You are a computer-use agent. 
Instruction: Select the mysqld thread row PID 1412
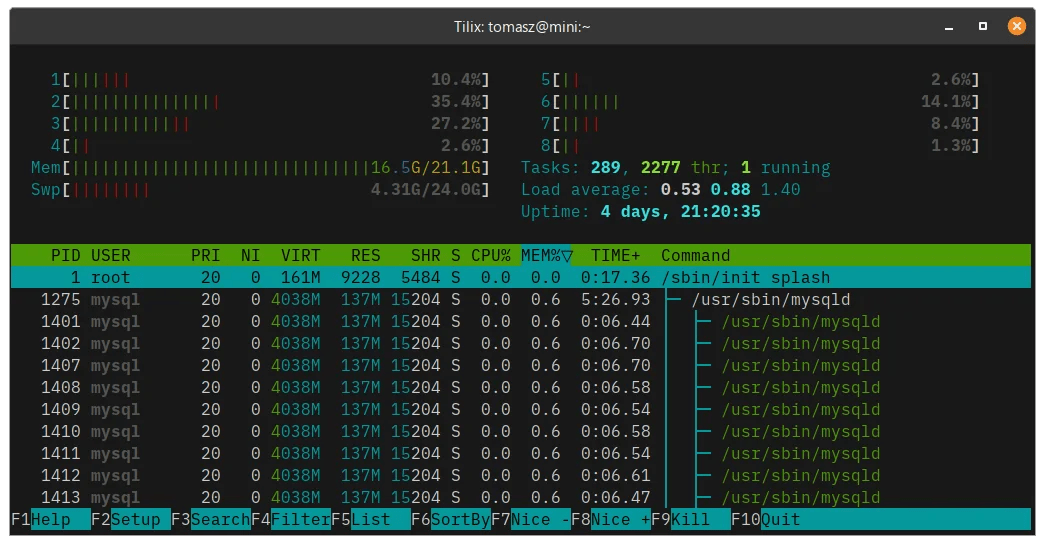coord(521,476)
